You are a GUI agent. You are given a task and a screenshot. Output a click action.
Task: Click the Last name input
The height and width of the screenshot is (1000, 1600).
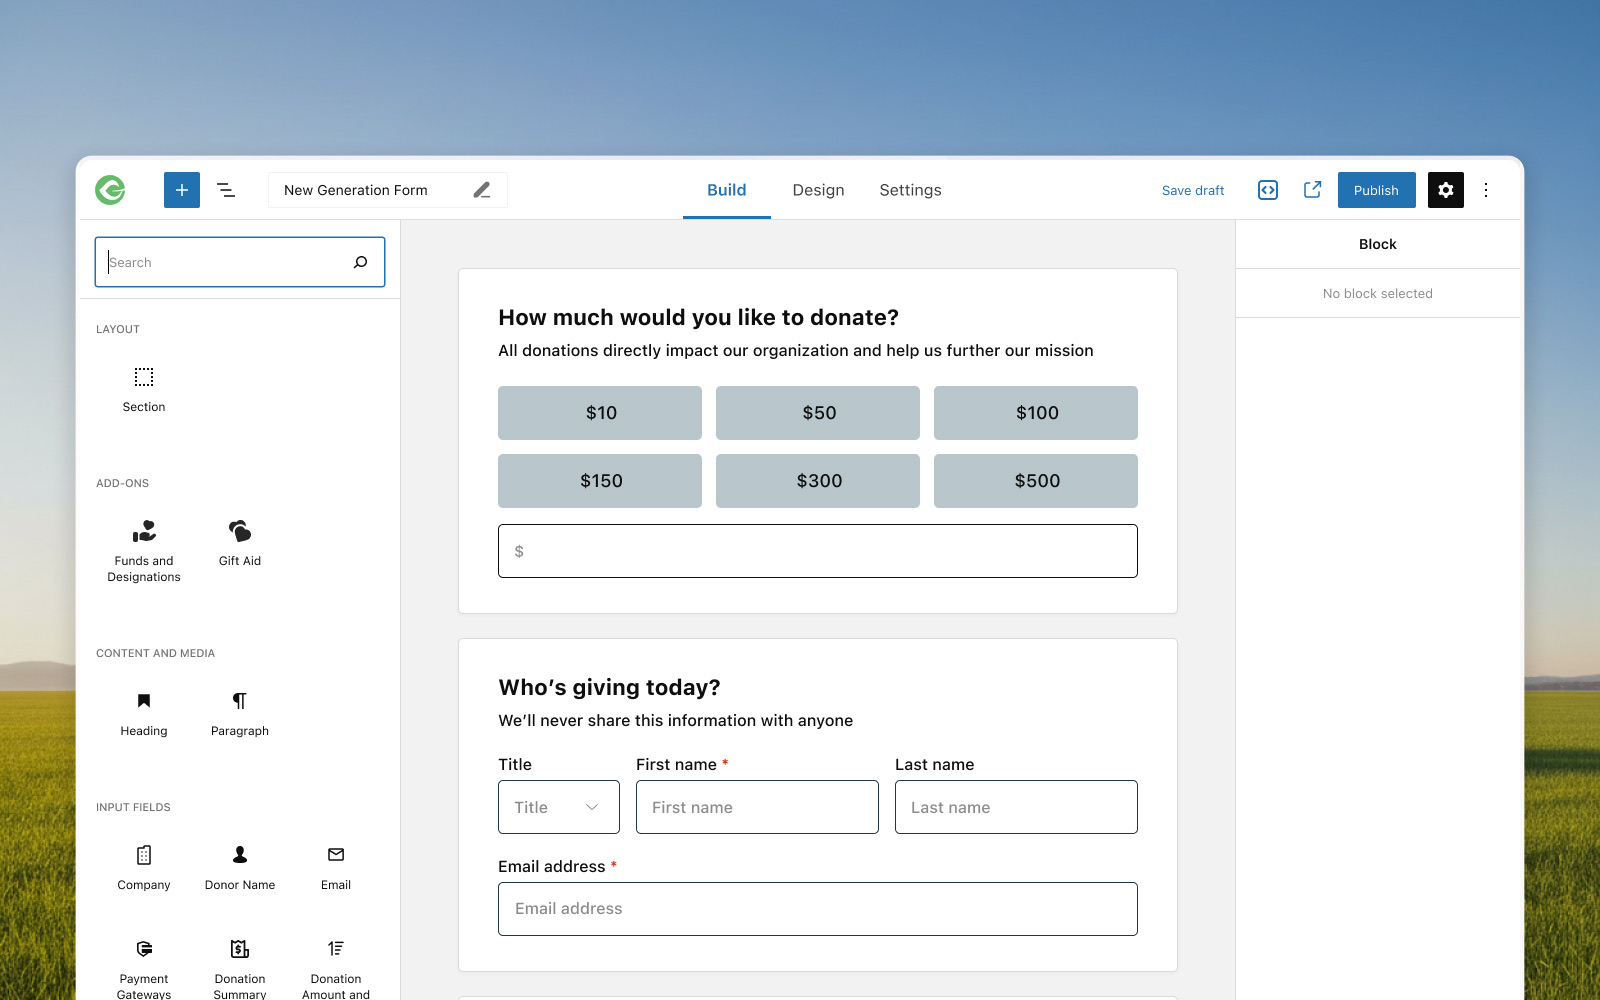click(x=1016, y=807)
